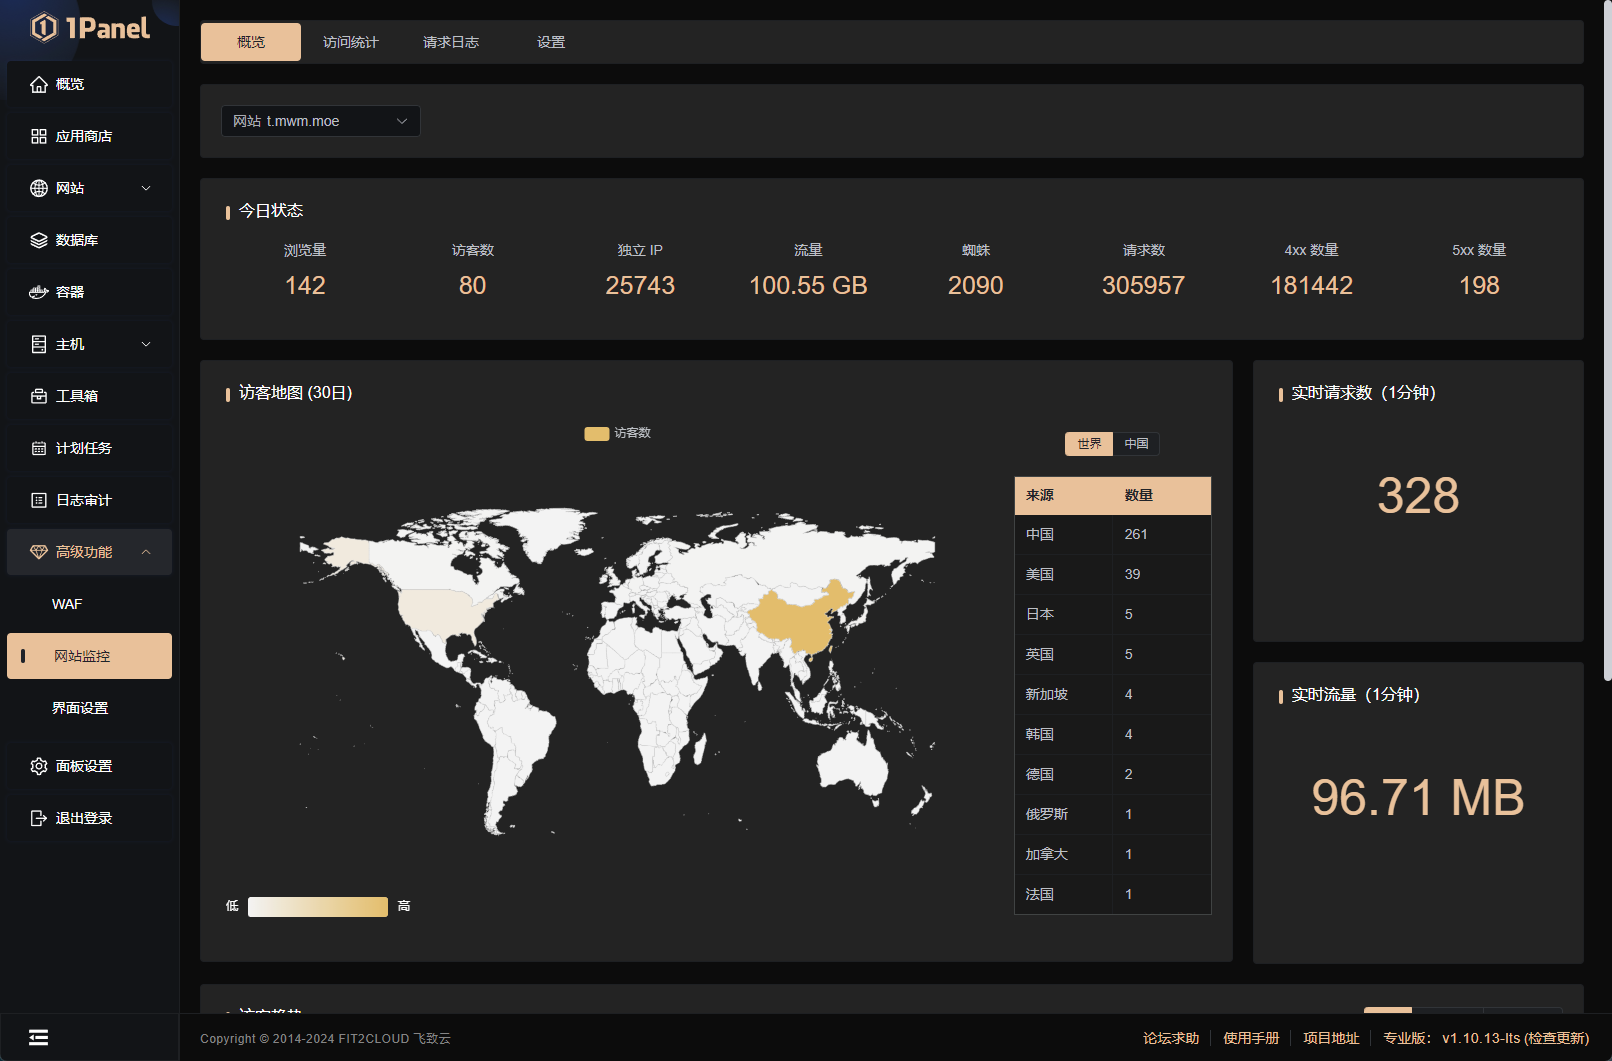
Task: Click the 美国 row in the source table
Action: tap(1113, 575)
